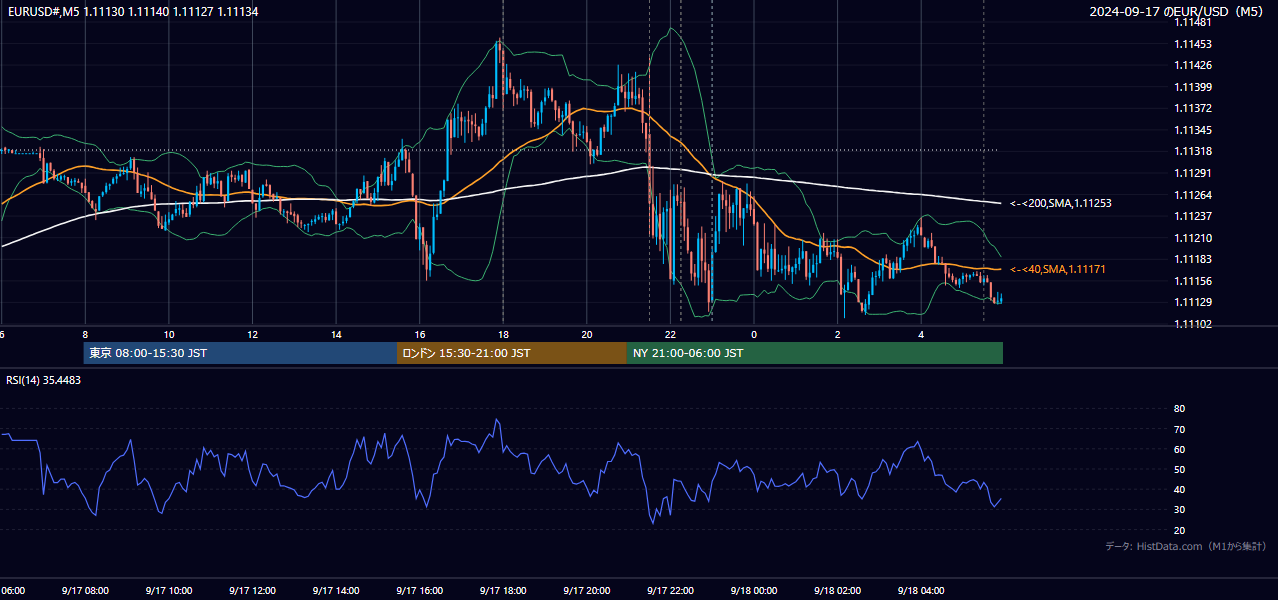Click price axis value 1.11399
1278x600 pixels.
point(1194,87)
